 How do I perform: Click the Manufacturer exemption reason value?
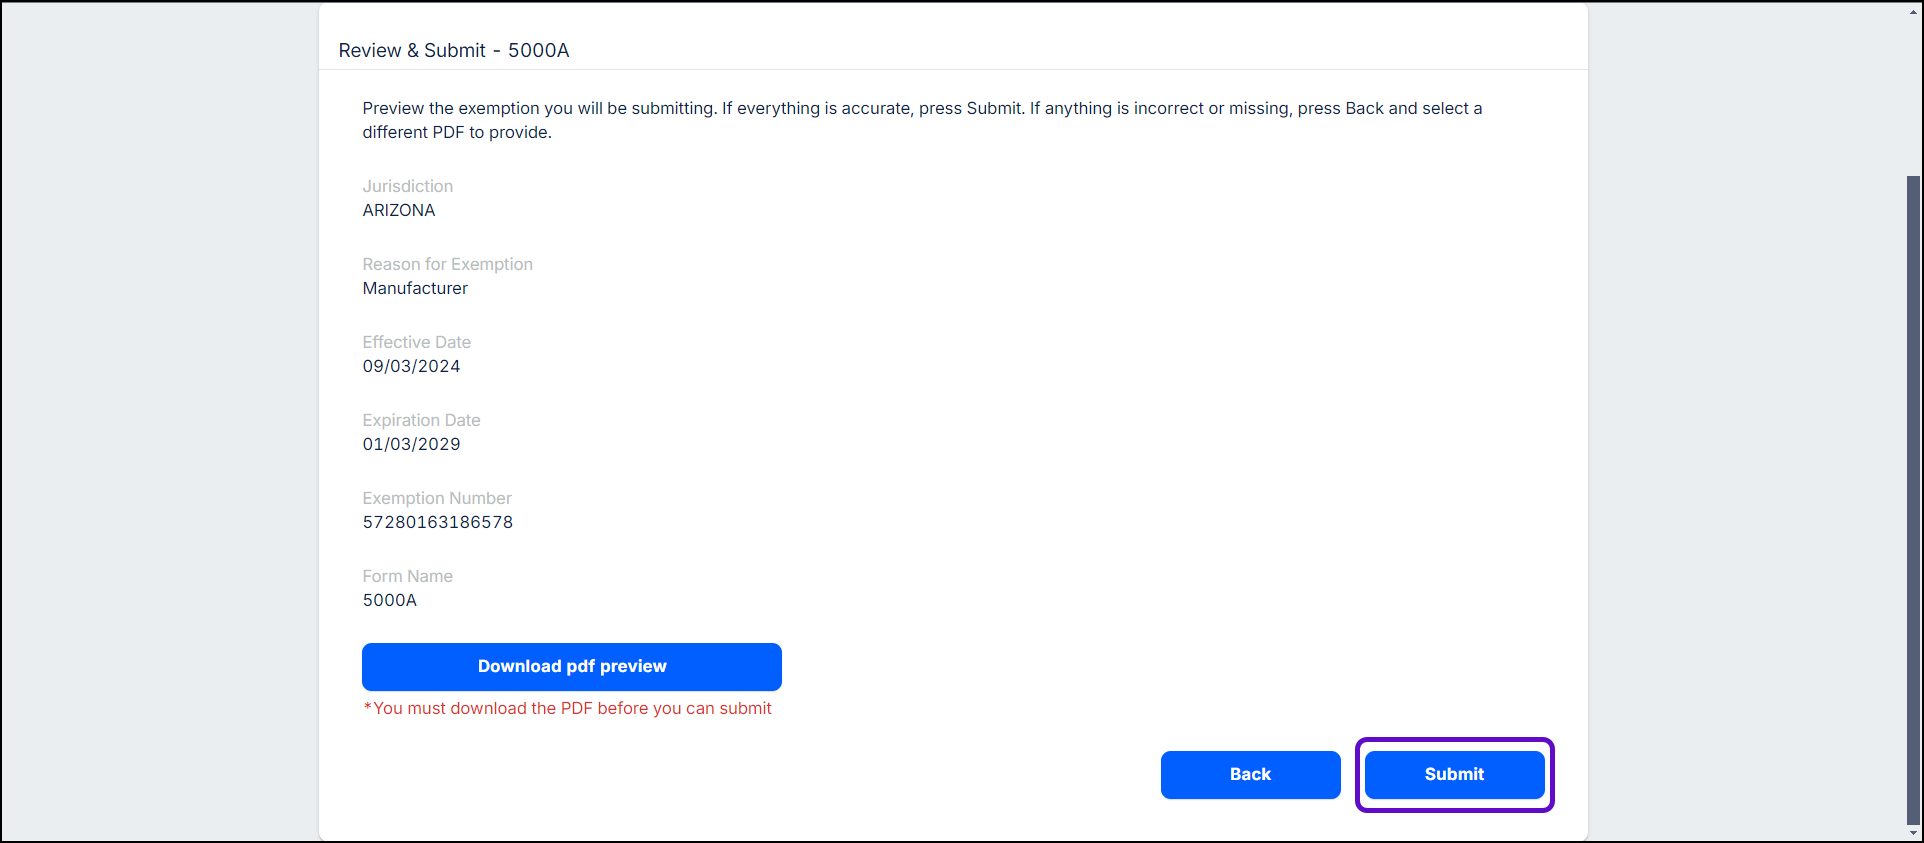pos(415,289)
